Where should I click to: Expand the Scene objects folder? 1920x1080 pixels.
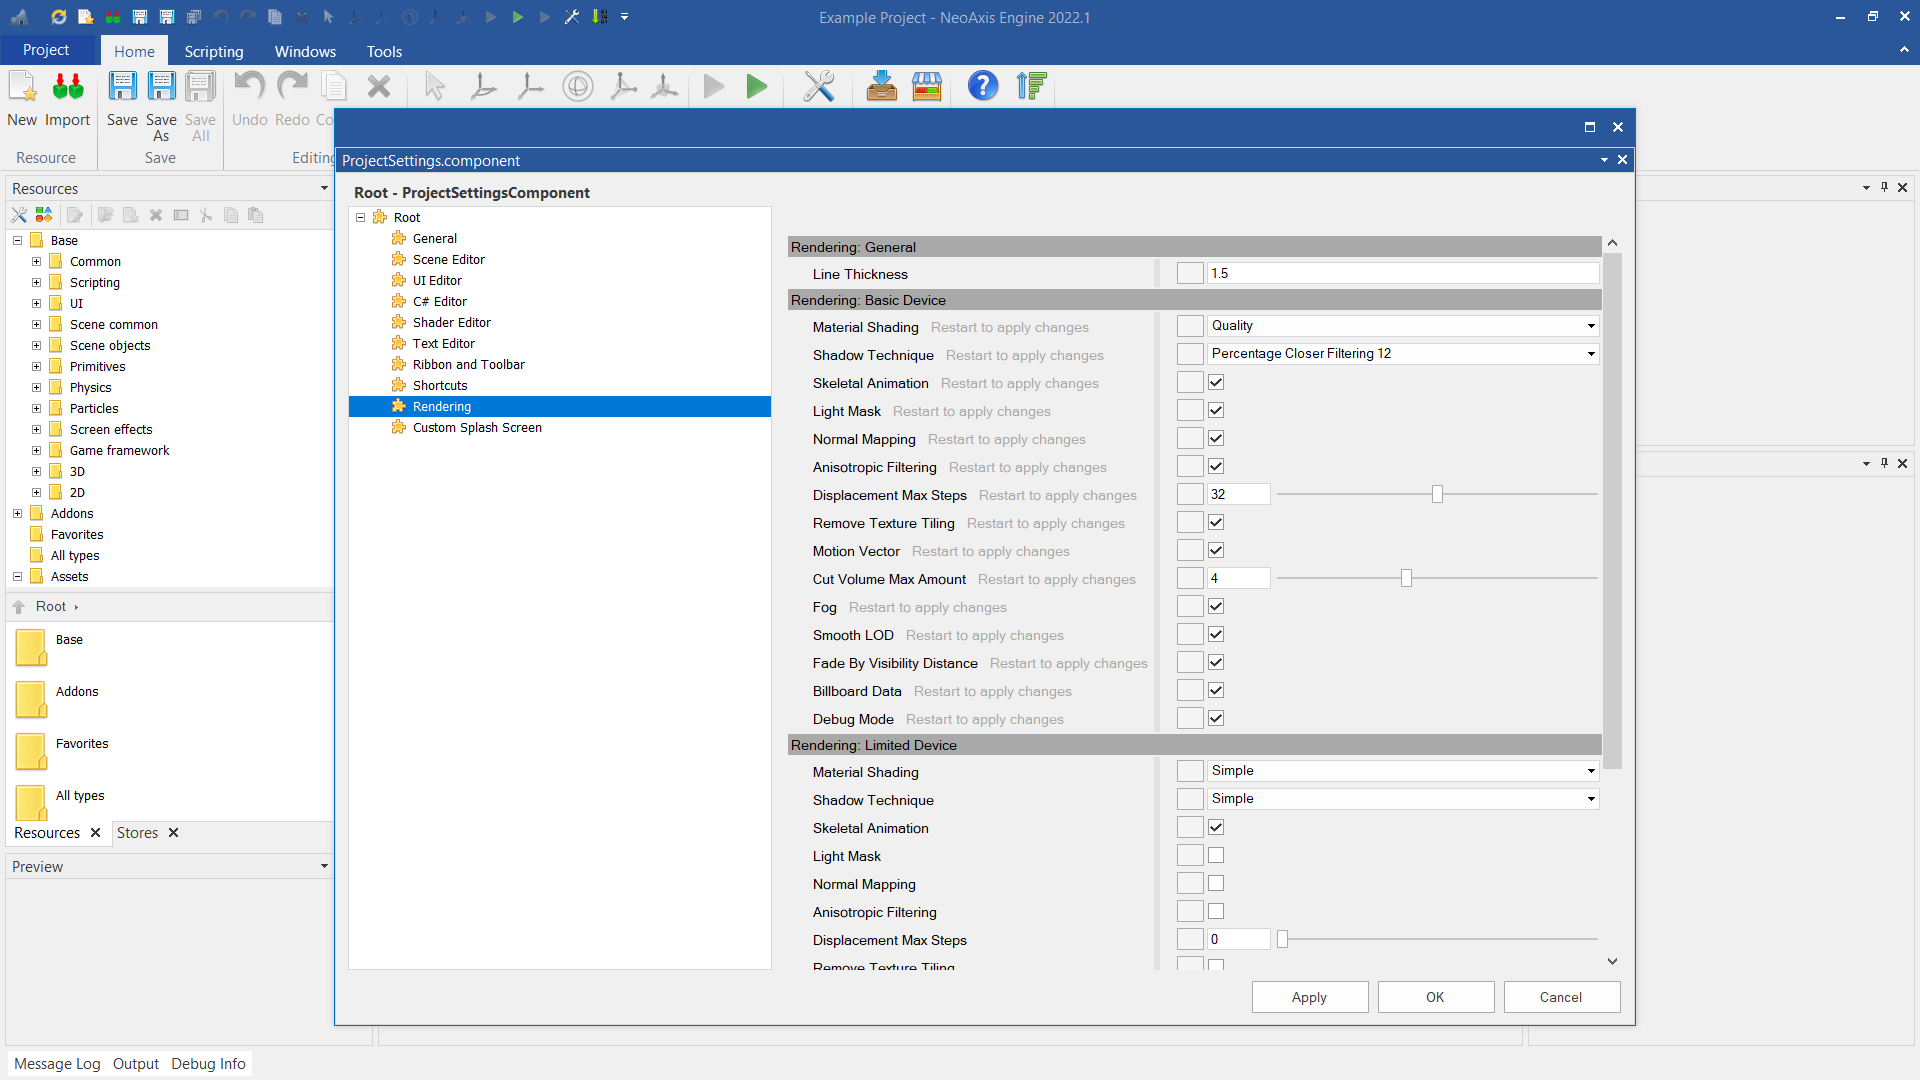[37, 346]
